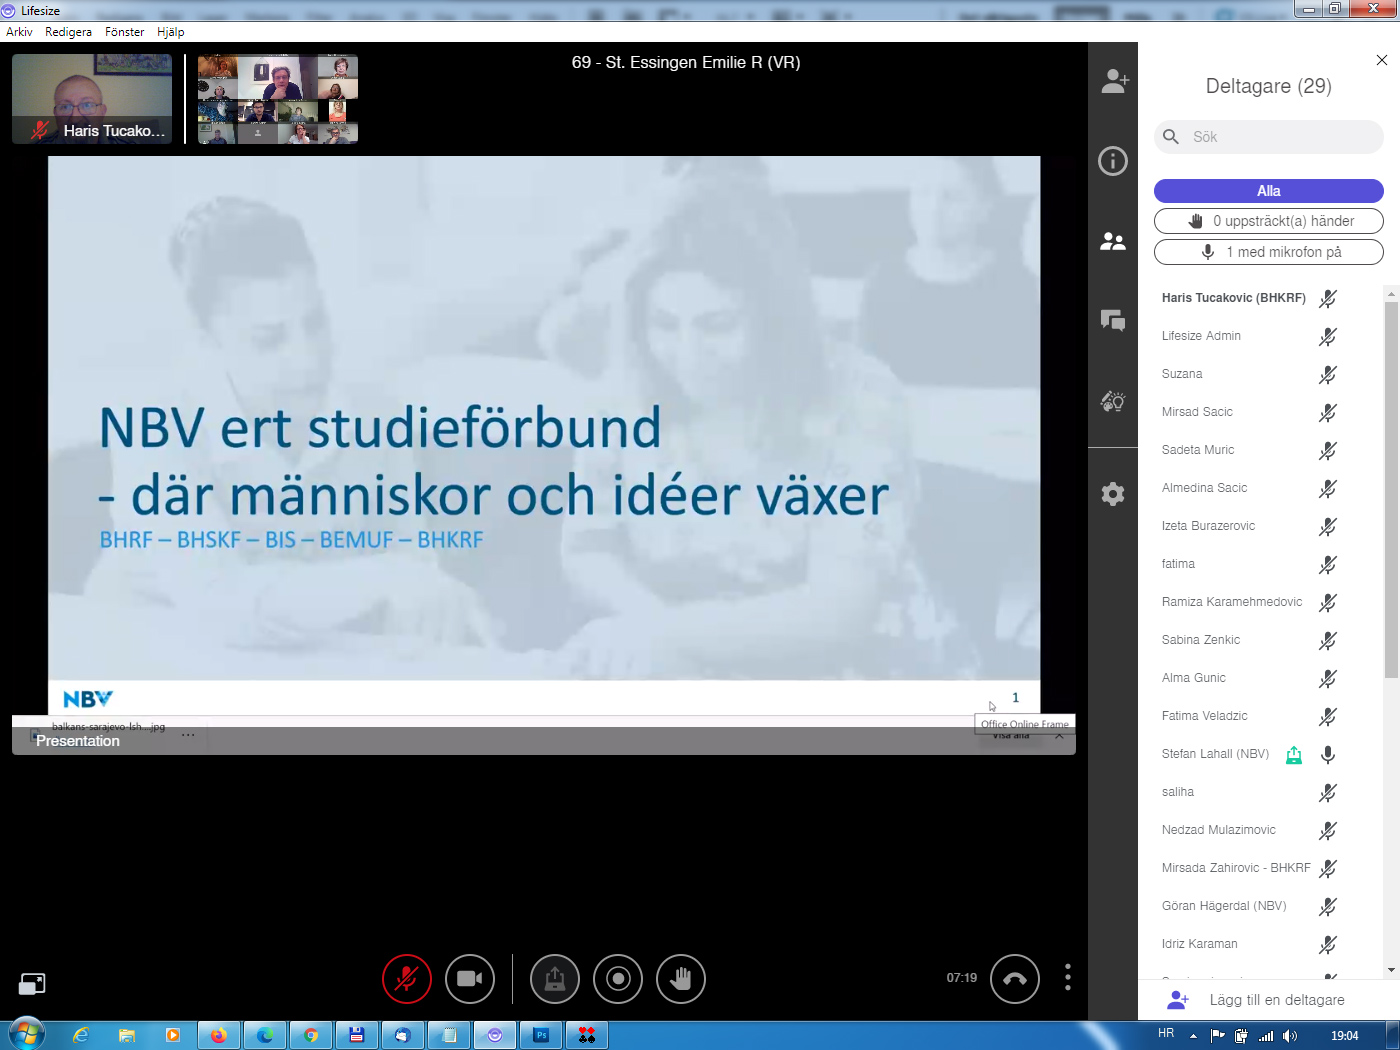Click mic icon beside Göran Hägerdal (NBV)
This screenshot has width=1400, height=1050.
pyautogui.click(x=1328, y=906)
